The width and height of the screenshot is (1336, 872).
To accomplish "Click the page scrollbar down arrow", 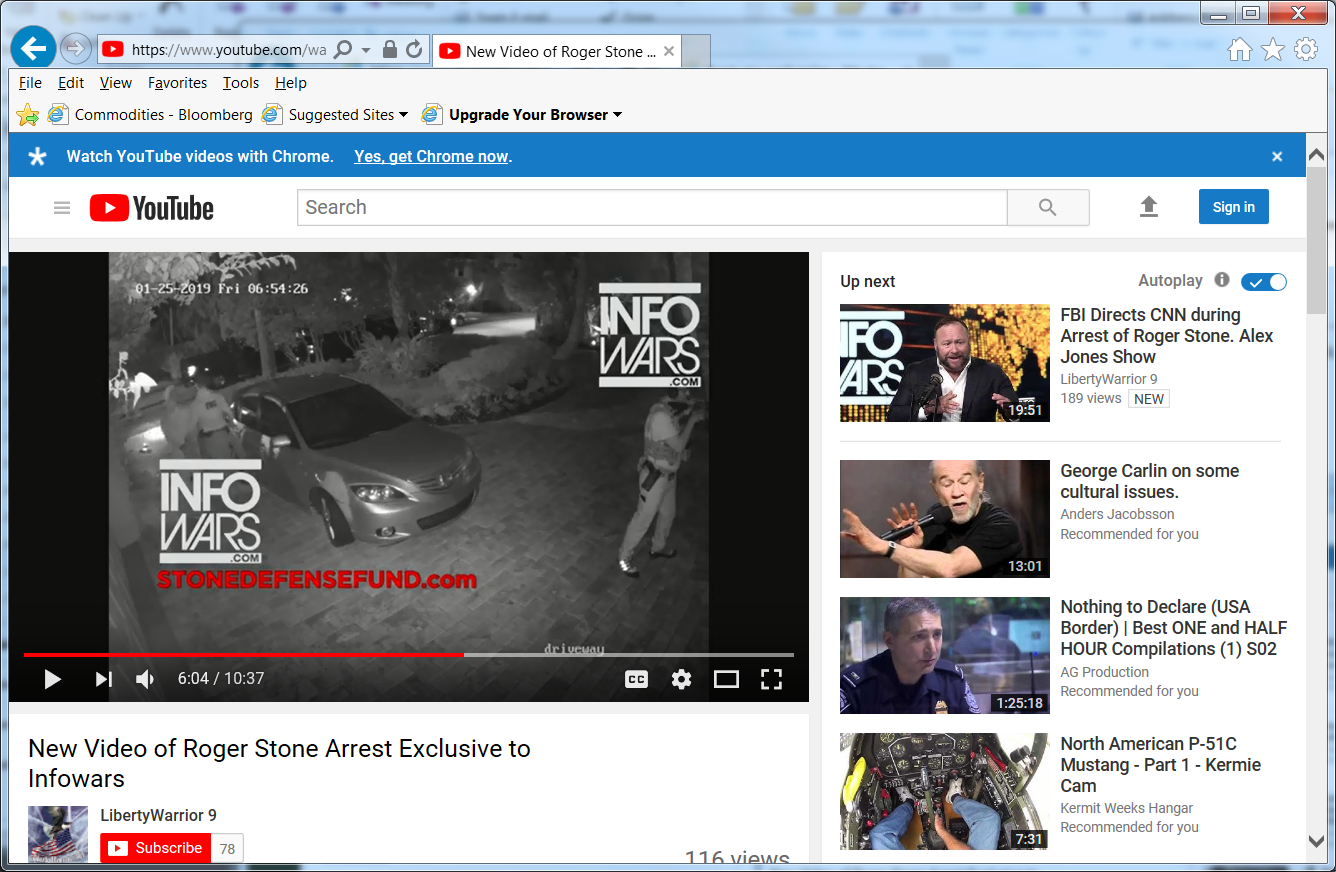I will click(x=1316, y=841).
